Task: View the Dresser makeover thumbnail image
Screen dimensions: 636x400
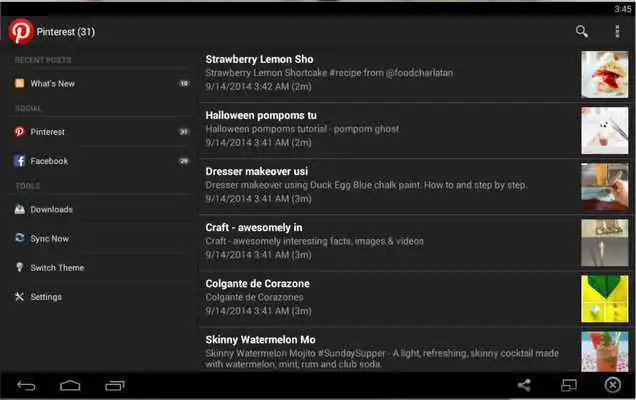Action: [604, 186]
